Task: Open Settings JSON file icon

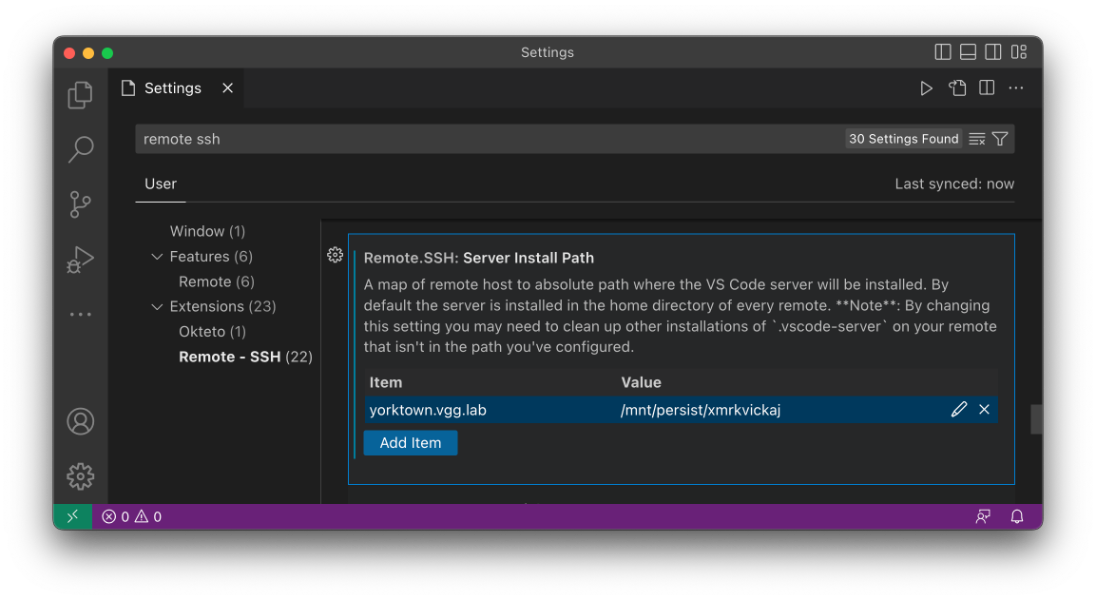Action: click(957, 88)
